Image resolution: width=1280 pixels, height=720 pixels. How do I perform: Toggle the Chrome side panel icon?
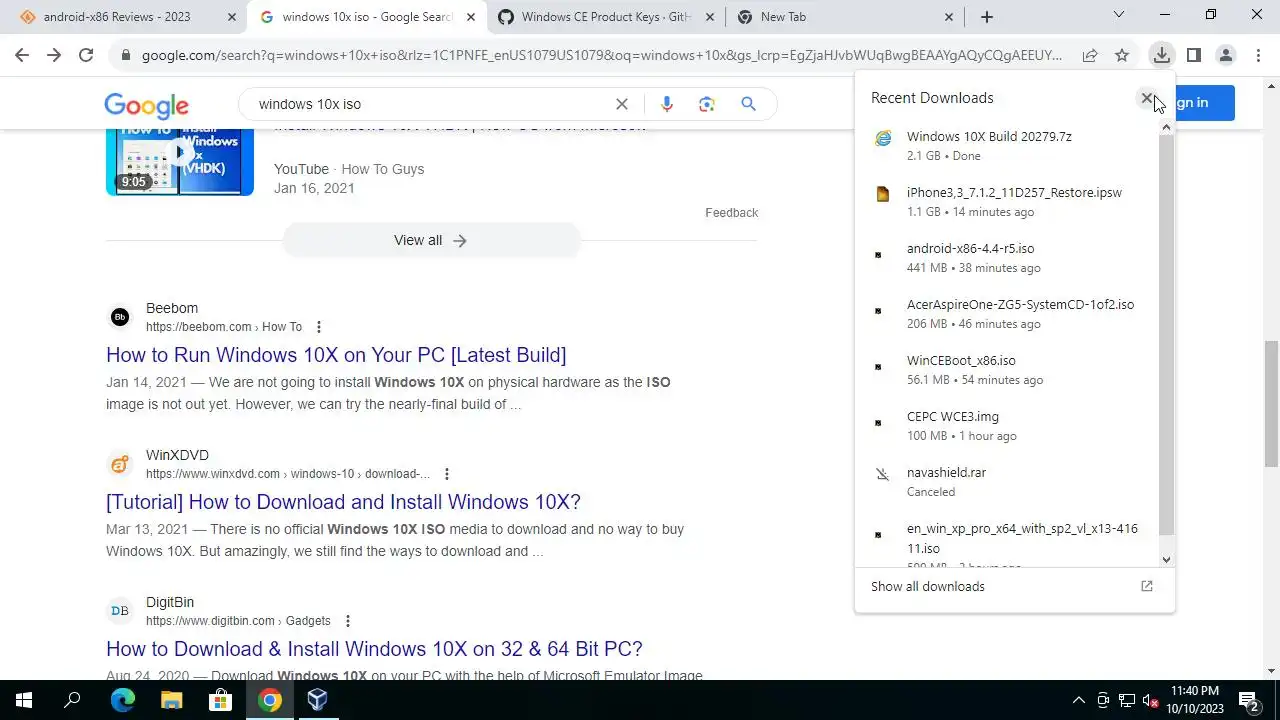[x=1193, y=56]
